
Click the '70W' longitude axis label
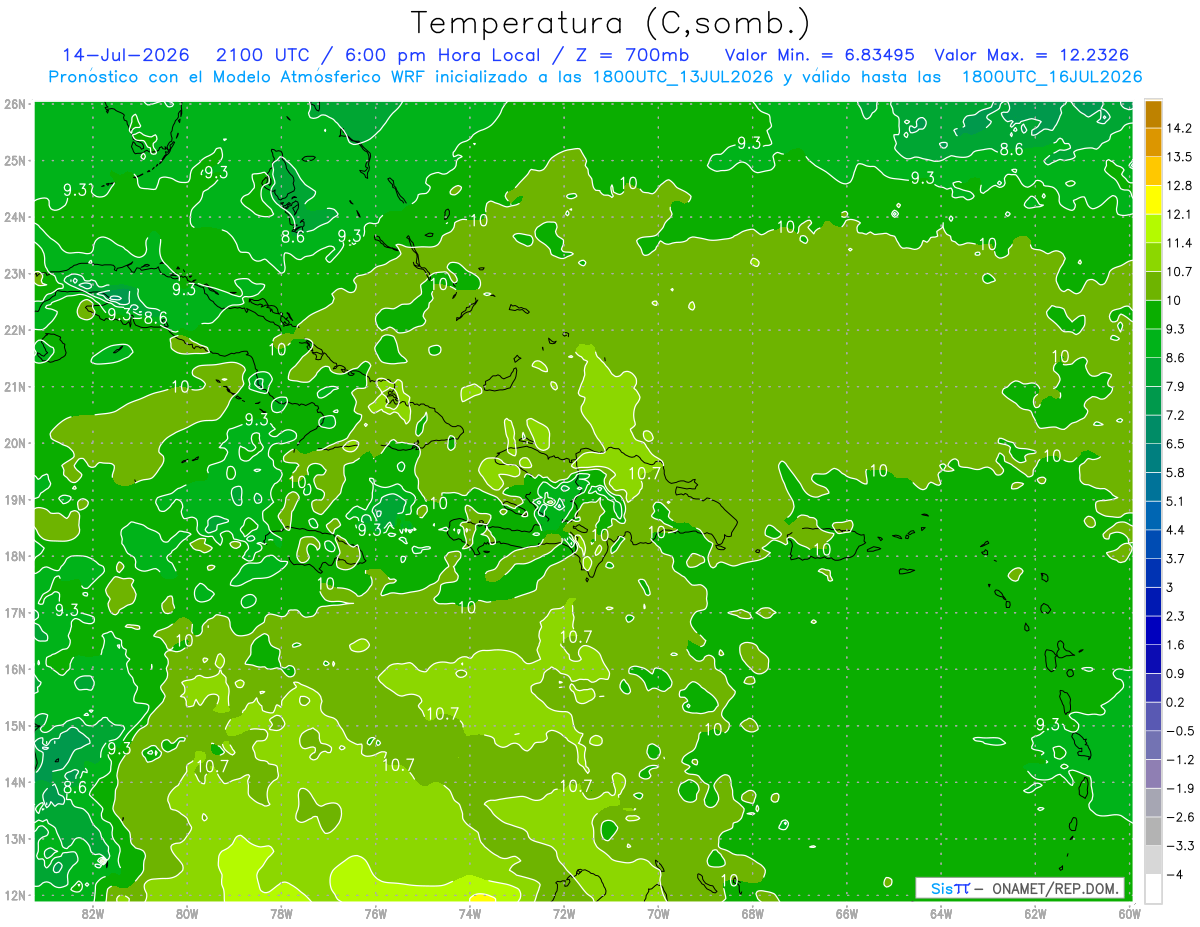(x=658, y=914)
